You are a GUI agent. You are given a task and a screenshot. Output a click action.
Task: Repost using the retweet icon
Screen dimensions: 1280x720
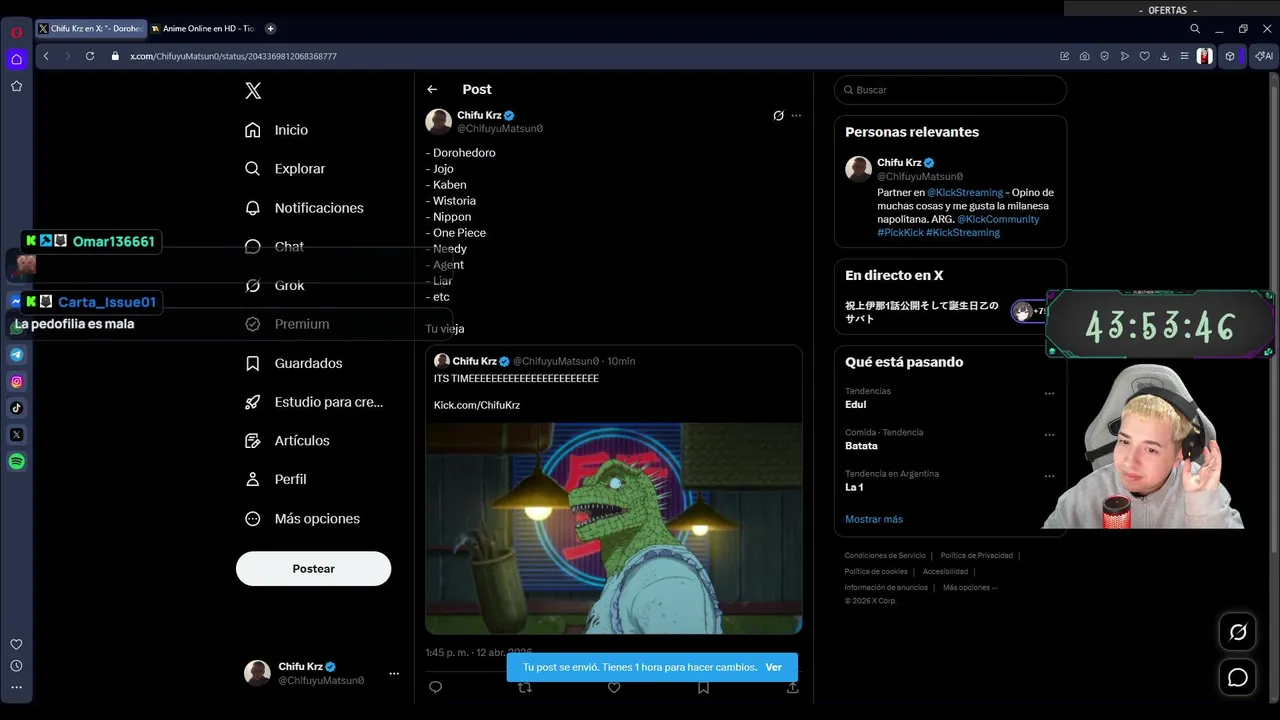[525, 688]
